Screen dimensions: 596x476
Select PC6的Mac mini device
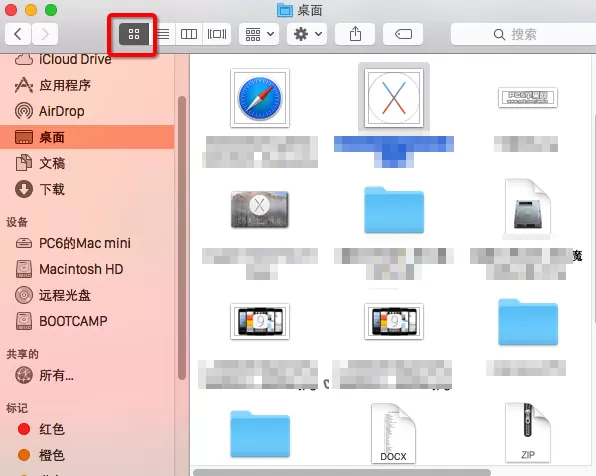tap(87, 243)
